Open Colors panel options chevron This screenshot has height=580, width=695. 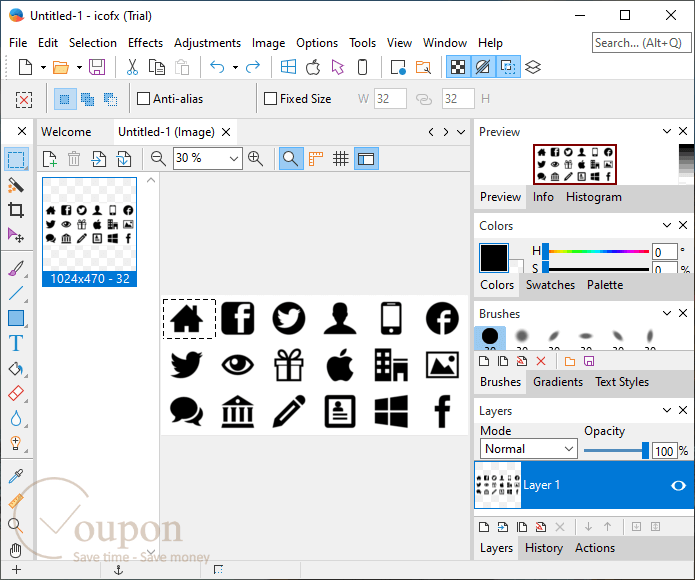(667, 225)
